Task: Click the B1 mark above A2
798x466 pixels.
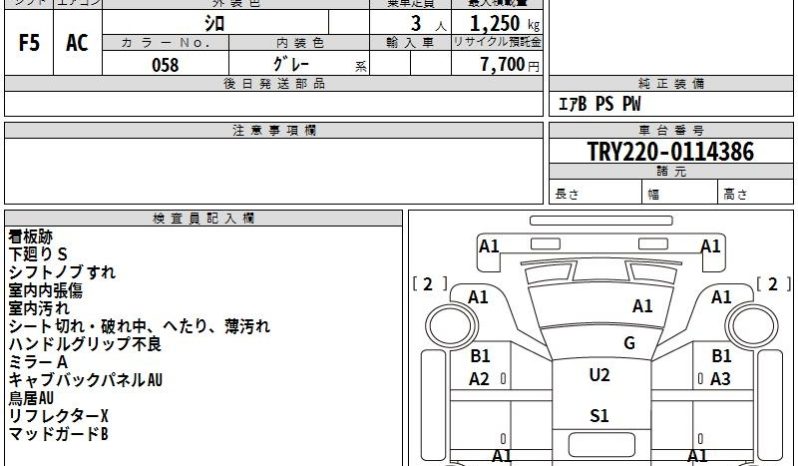Action: (x=480, y=356)
